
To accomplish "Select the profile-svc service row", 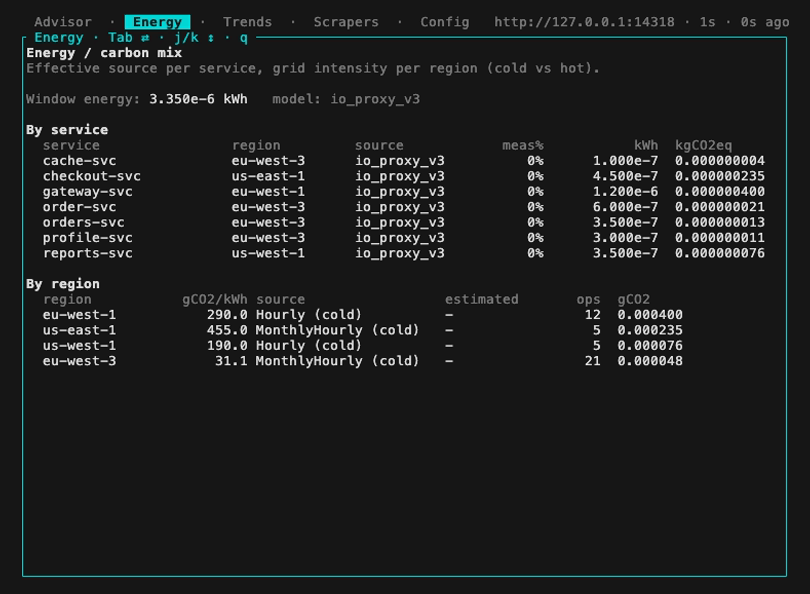I will pos(403,238).
